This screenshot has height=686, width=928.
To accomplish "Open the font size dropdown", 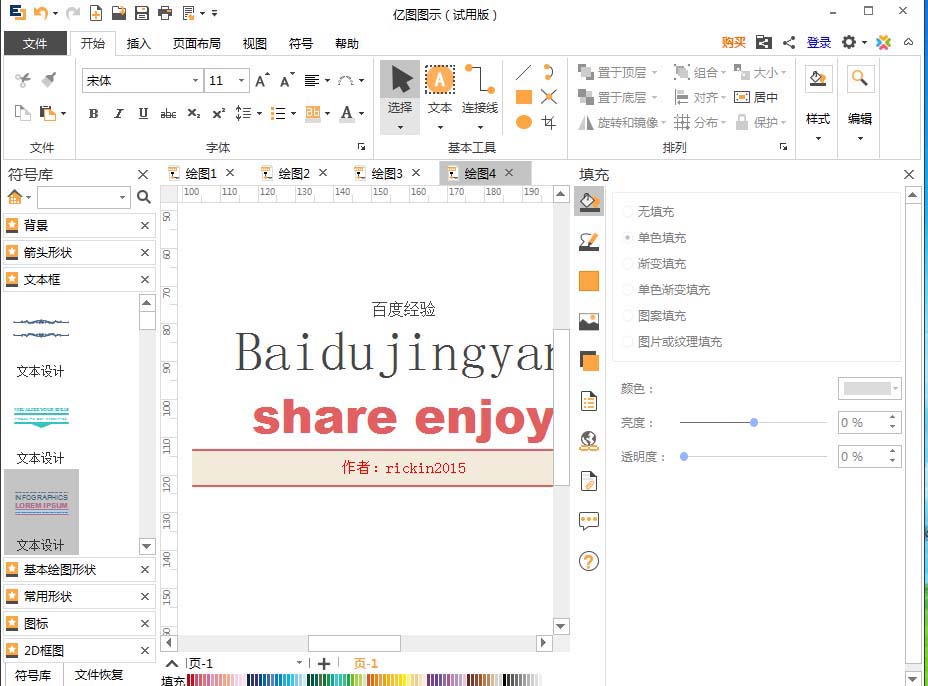I will (241, 80).
